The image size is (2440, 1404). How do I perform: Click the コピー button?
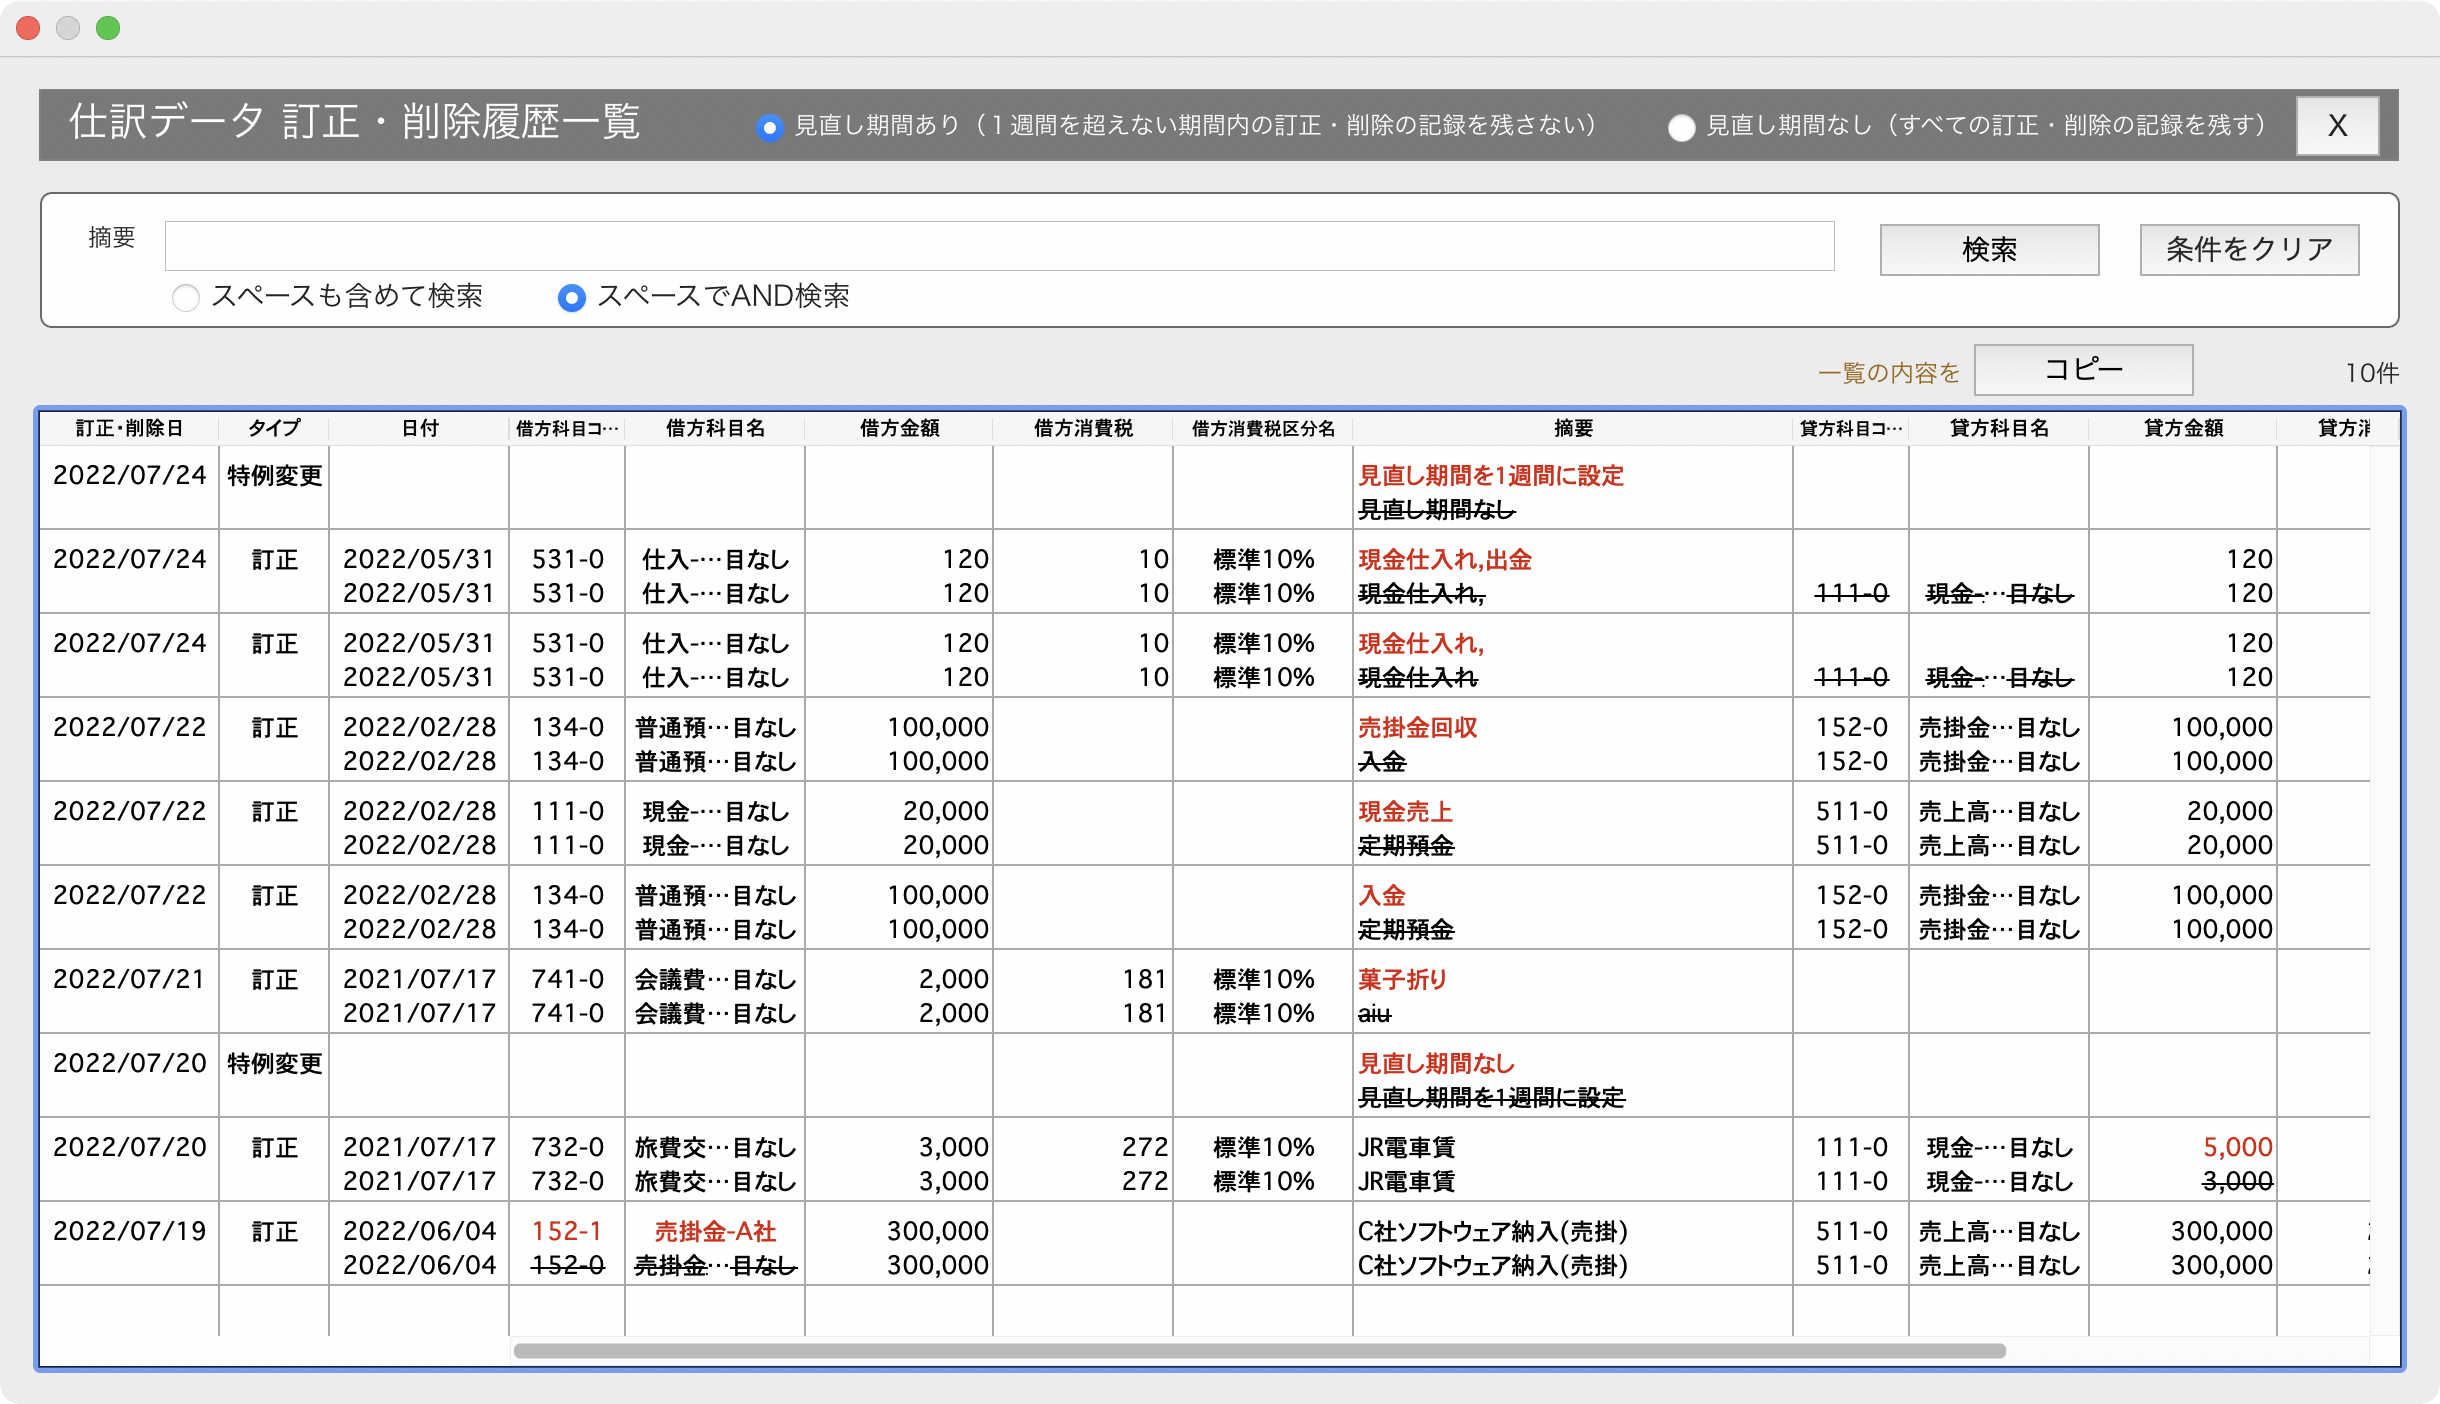coord(2084,369)
